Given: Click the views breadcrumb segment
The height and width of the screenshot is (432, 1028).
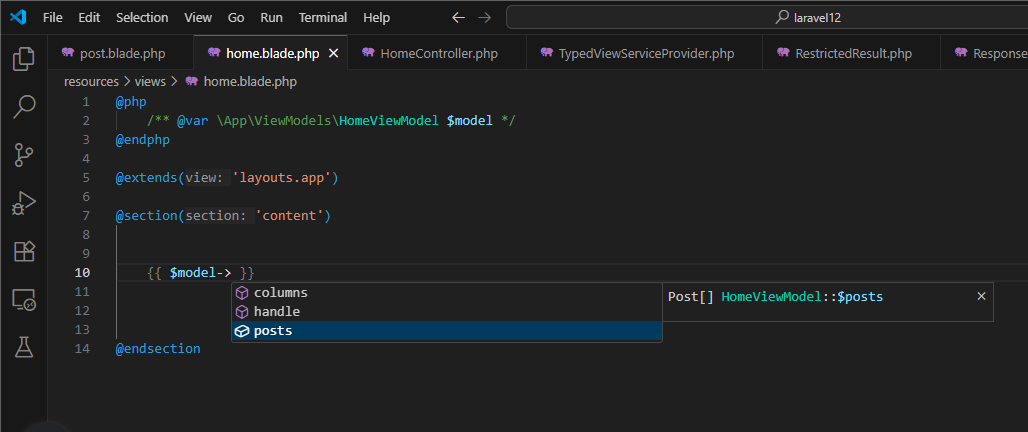Looking at the screenshot, I should pyautogui.click(x=150, y=82).
